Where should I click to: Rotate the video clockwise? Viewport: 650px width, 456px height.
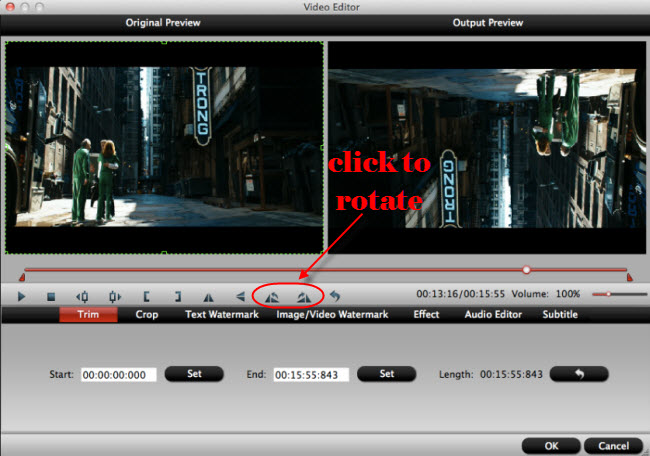[304, 297]
